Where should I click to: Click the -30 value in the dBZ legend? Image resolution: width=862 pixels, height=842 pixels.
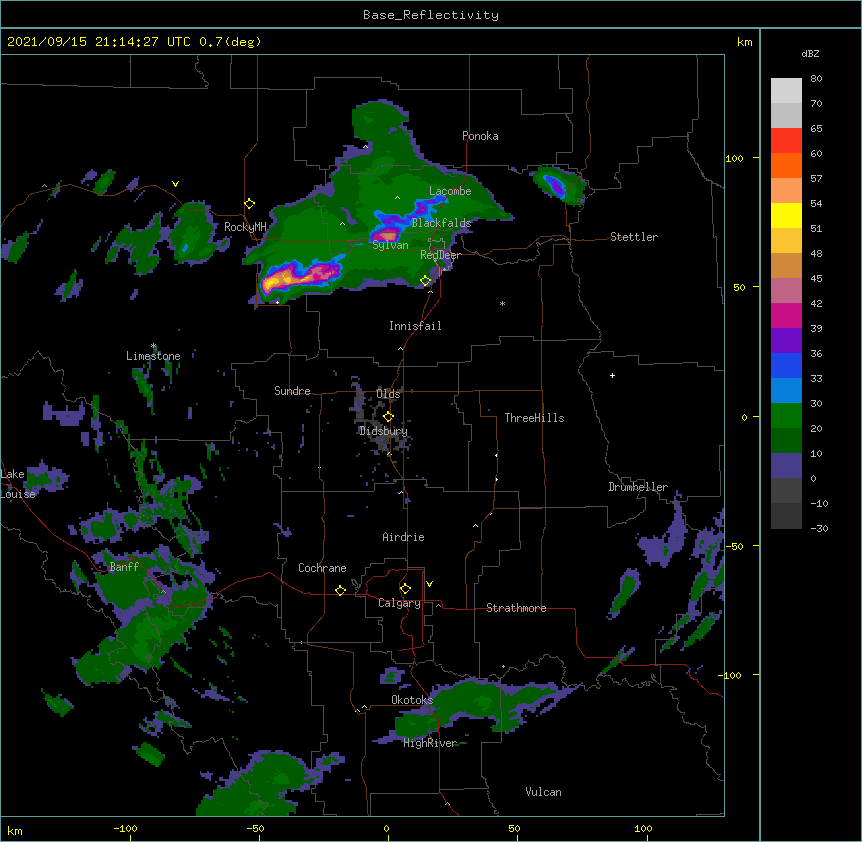(819, 528)
